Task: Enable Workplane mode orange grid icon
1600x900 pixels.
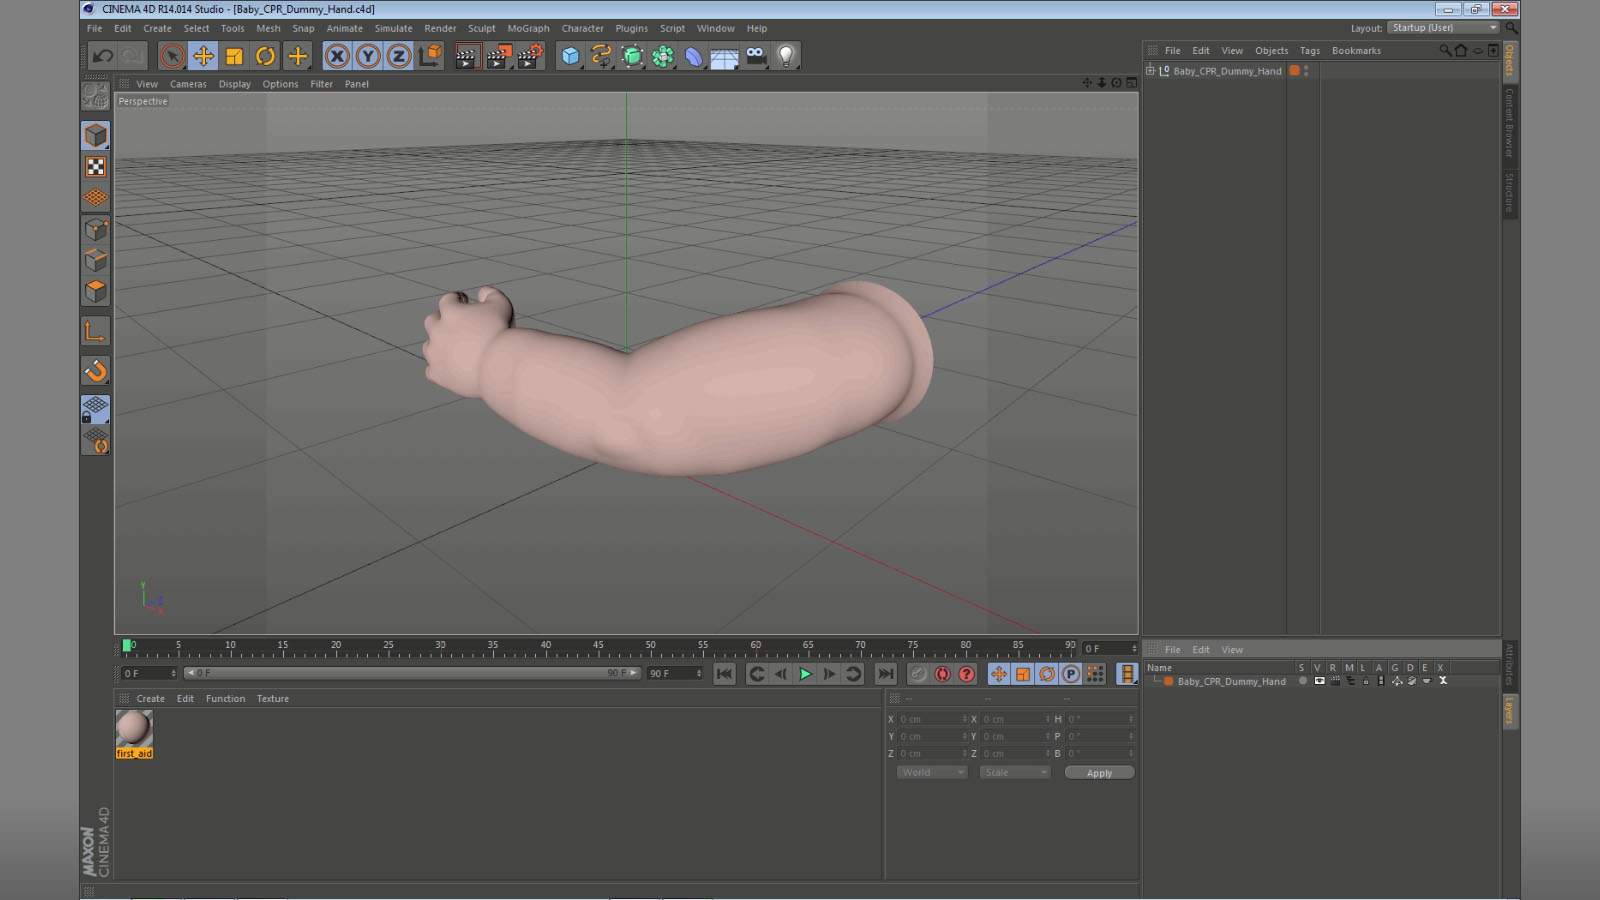Action: coord(95,198)
